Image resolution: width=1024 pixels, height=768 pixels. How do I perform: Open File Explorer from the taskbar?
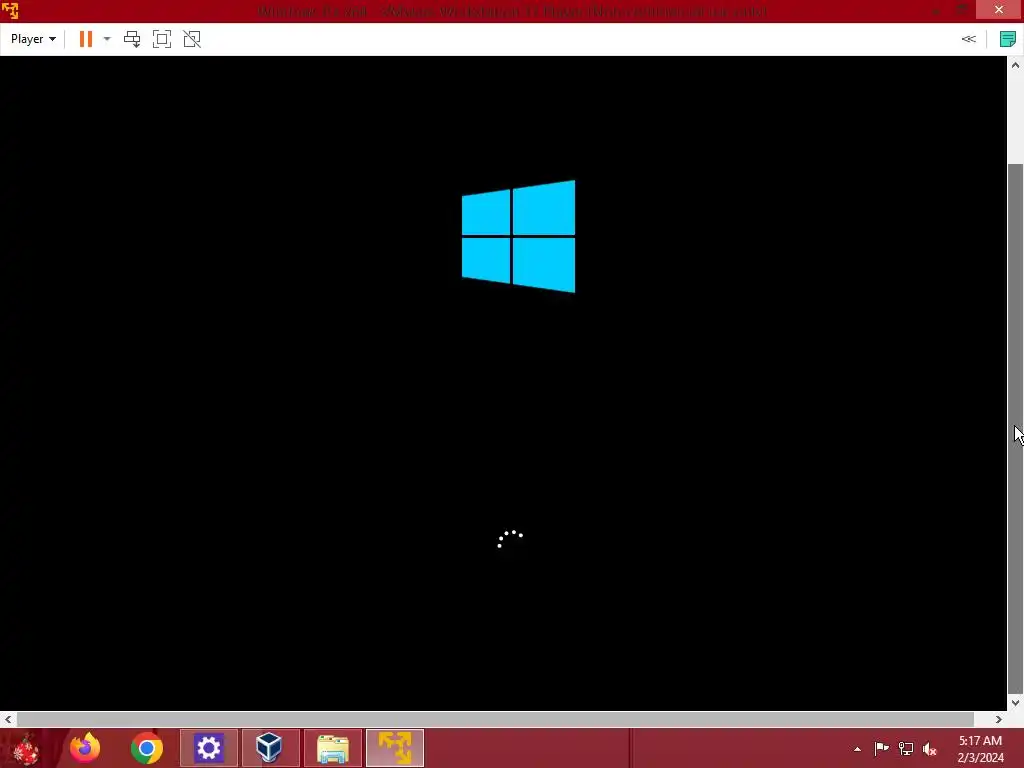[x=332, y=748]
